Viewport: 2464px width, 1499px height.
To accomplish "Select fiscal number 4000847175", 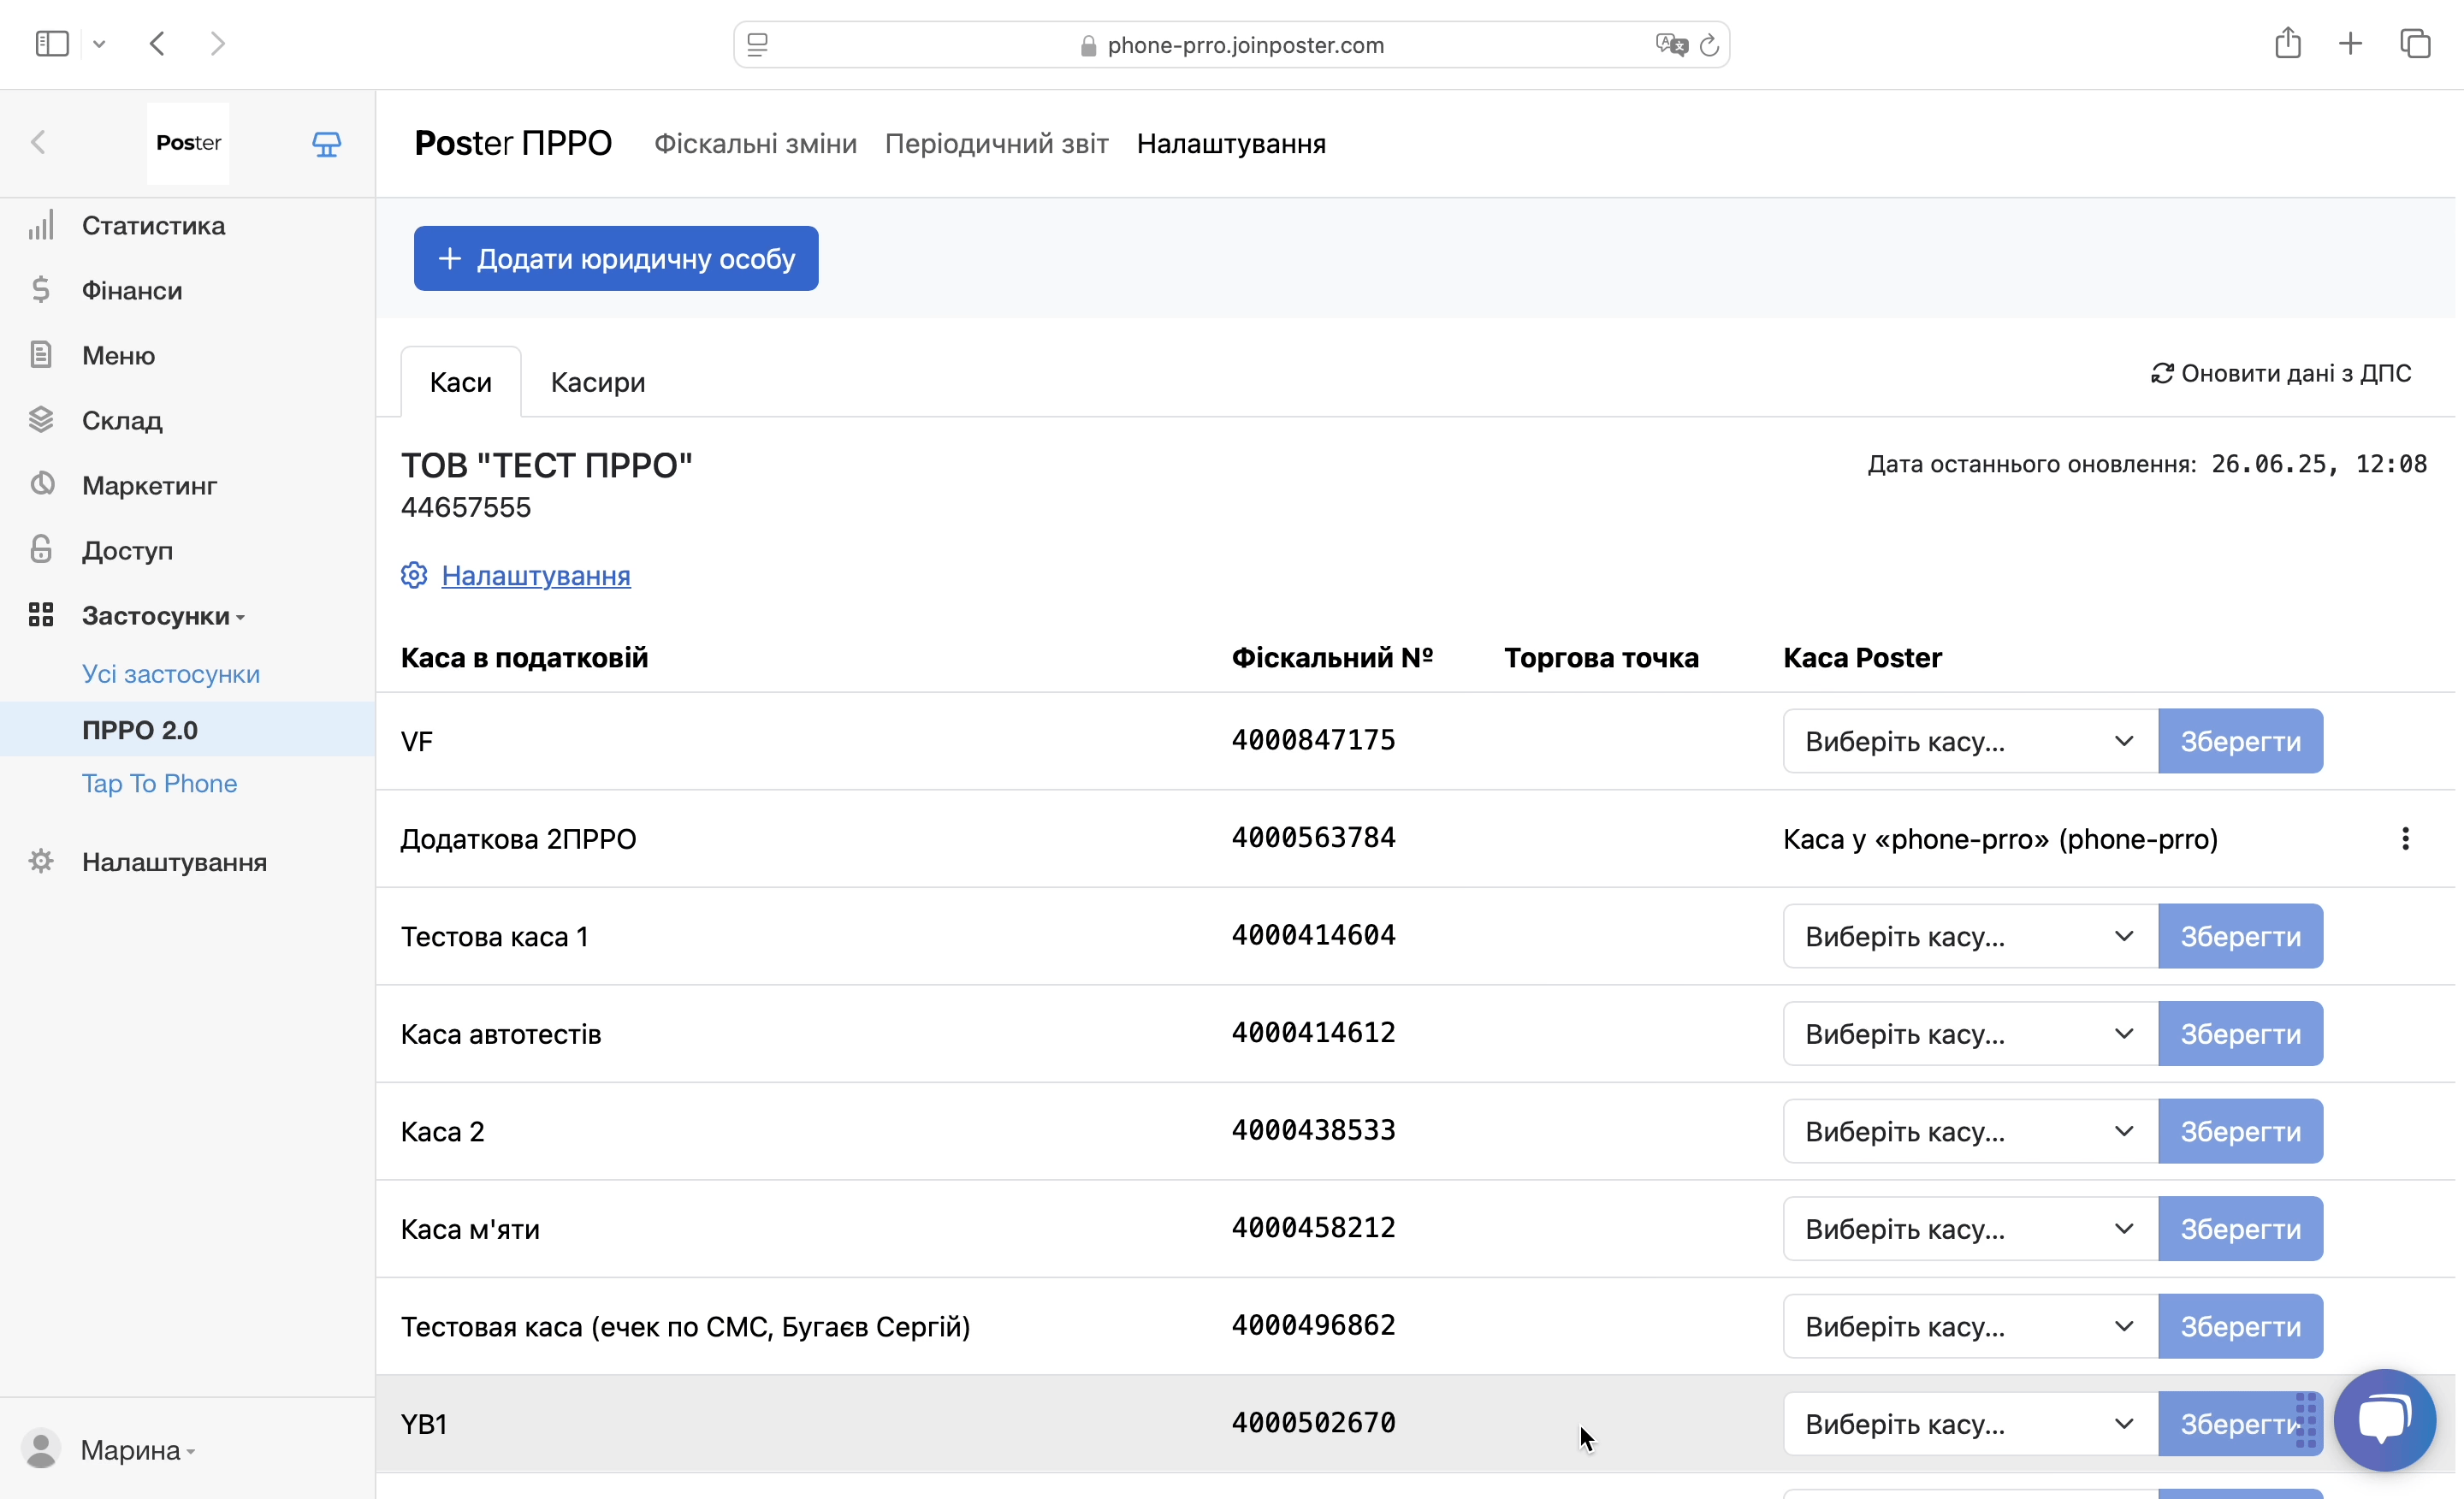I will (1313, 740).
